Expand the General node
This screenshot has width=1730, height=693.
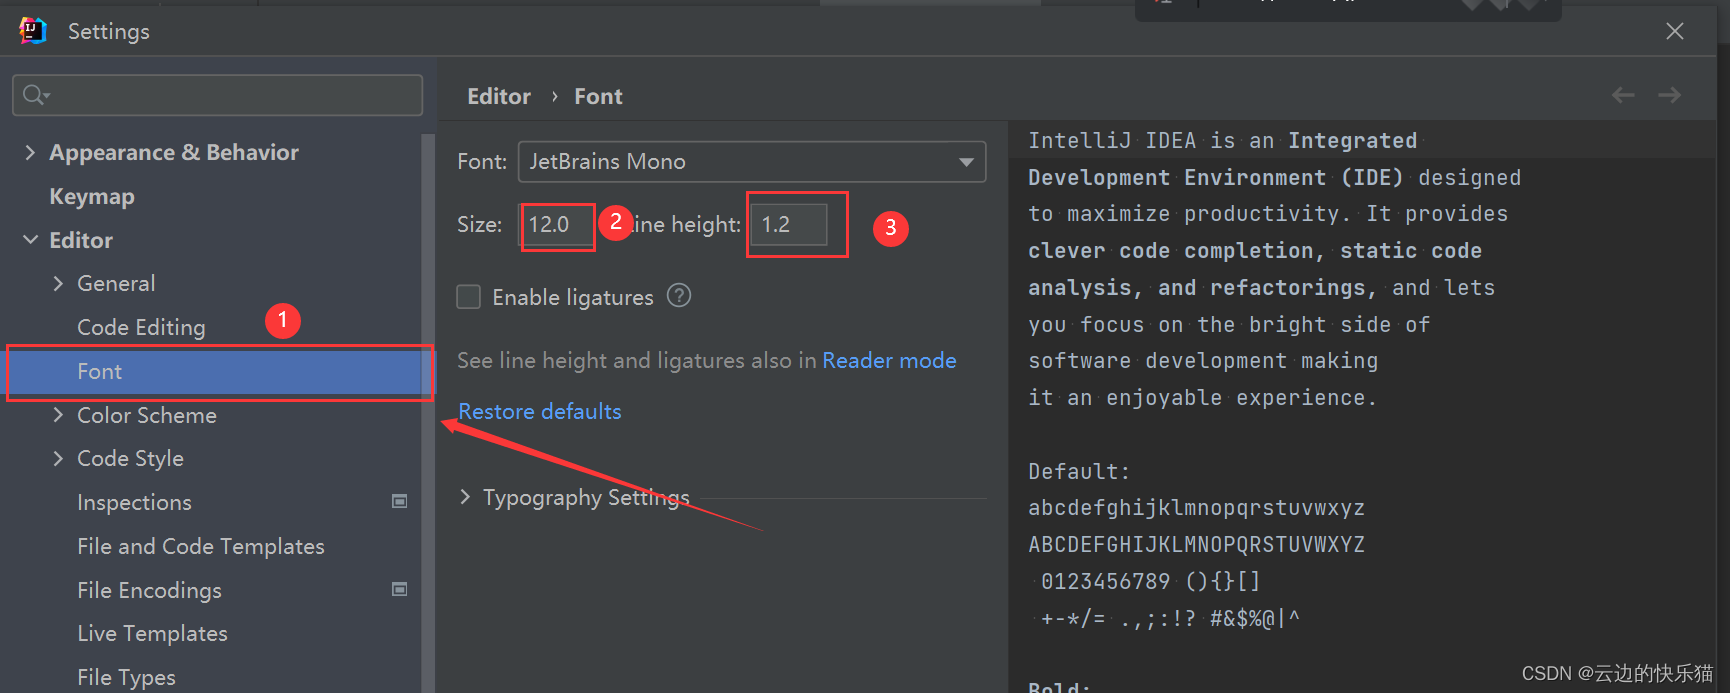pyautogui.click(x=58, y=283)
